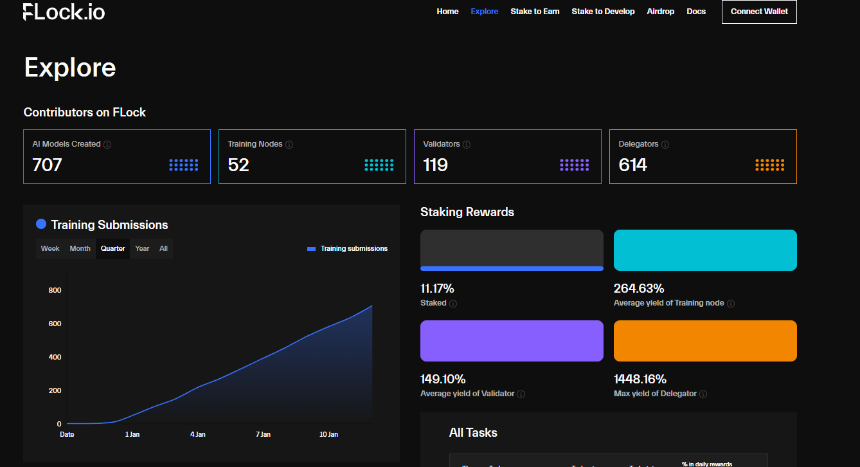This screenshot has height=467, width=860.
Task: Select the Week time range
Action: [50, 249]
